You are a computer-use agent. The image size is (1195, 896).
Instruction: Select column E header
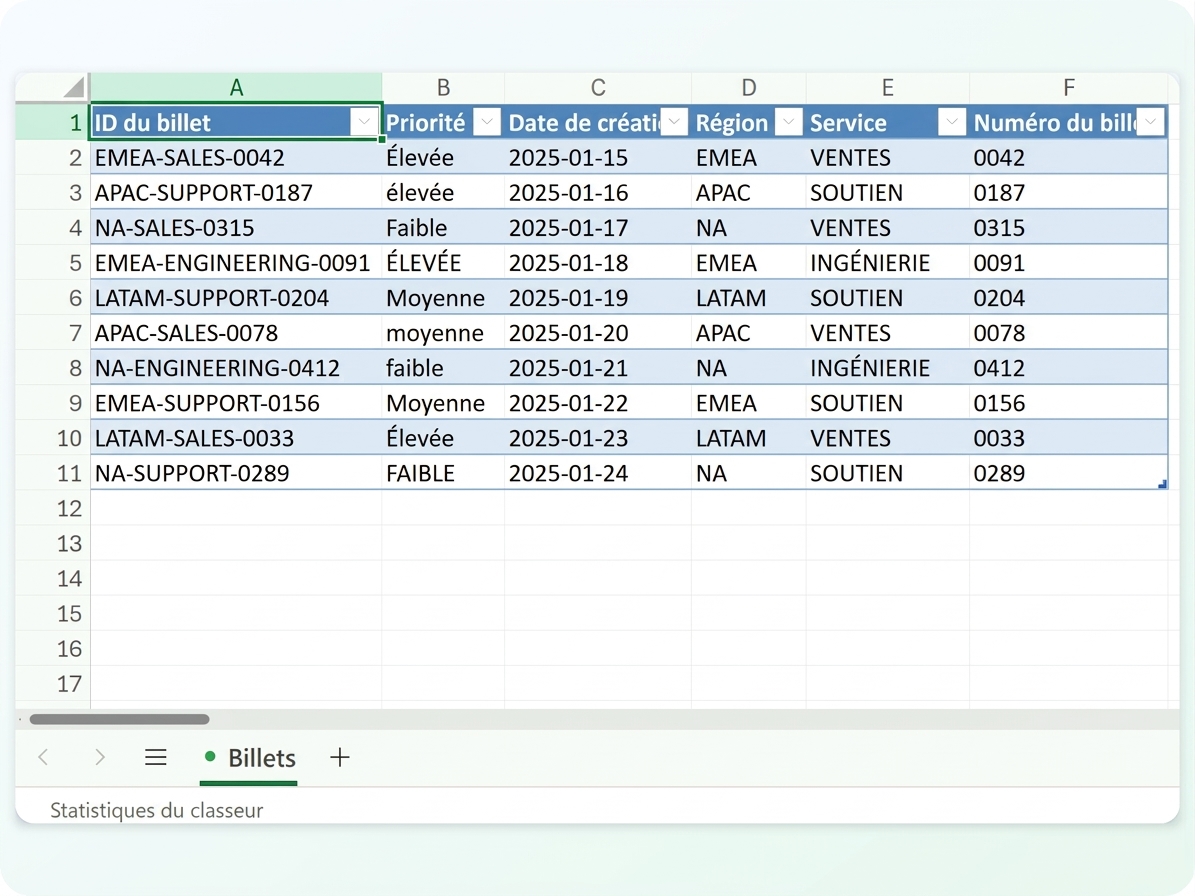point(887,88)
